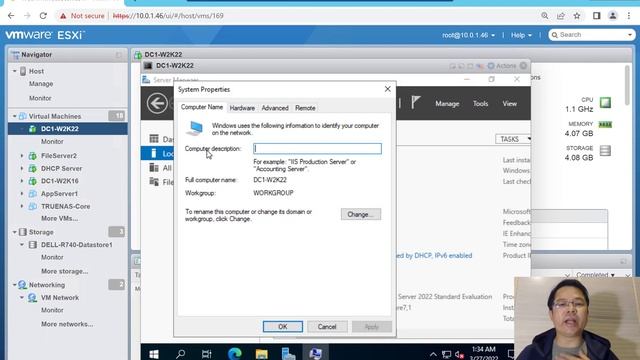640x360 pixels.
Task: Switch to the Hardware tab
Action: point(242,108)
